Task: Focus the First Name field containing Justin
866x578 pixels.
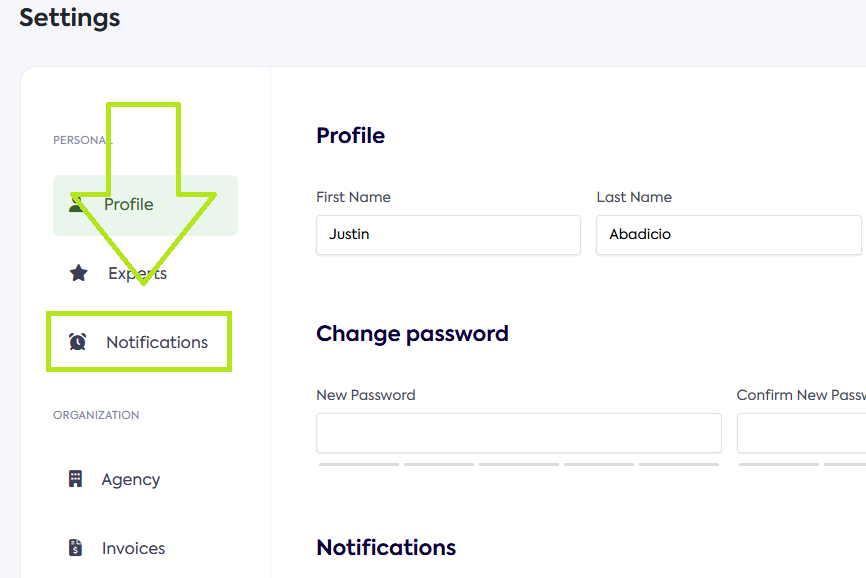Action: pyautogui.click(x=448, y=235)
